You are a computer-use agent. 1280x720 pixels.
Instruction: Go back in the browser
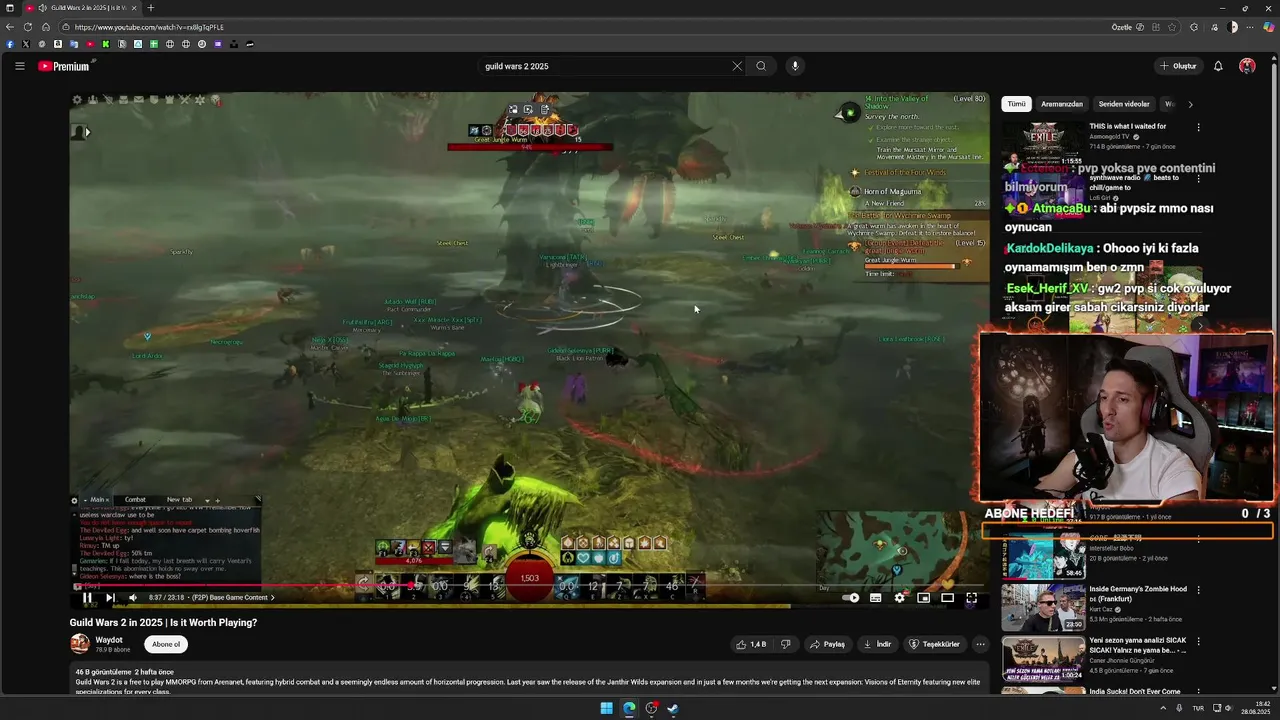(x=10, y=27)
